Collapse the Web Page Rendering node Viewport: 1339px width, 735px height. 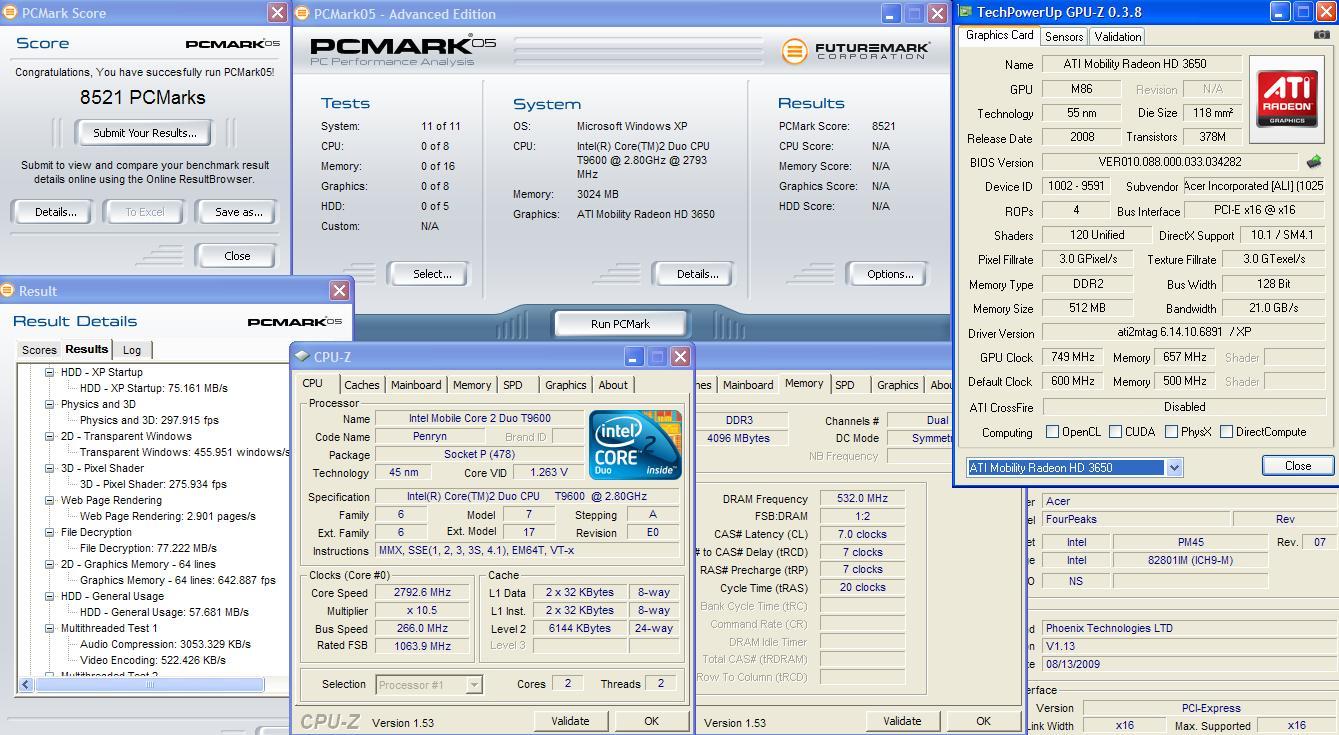pyautogui.click(x=49, y=500)
